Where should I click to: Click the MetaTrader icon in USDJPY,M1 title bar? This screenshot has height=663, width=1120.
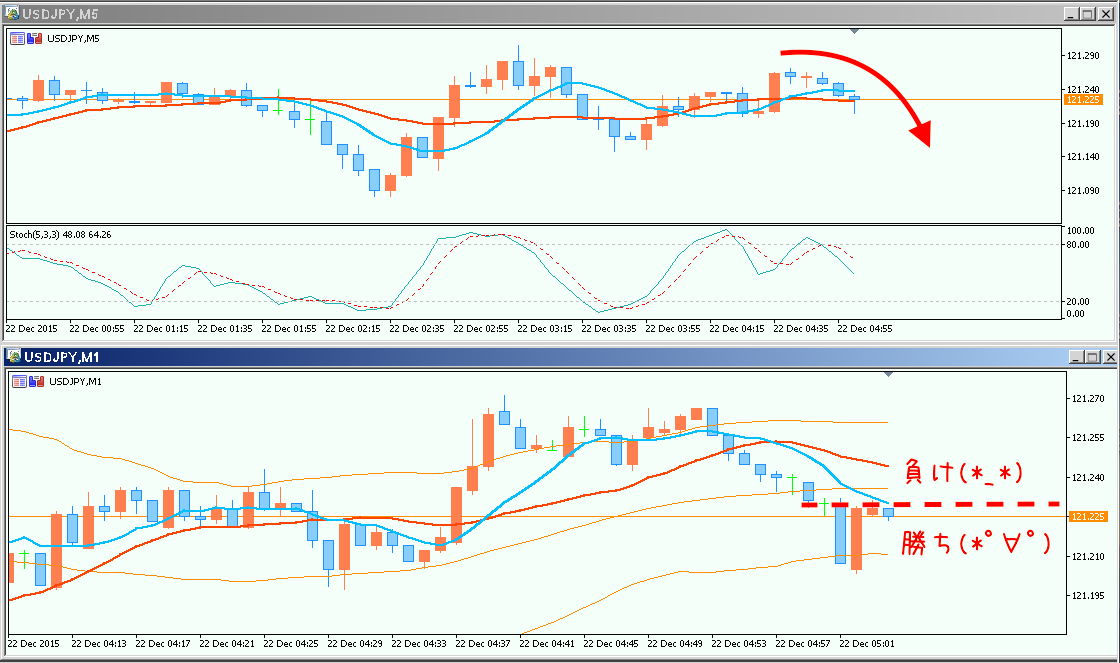(x=12, y=357)
